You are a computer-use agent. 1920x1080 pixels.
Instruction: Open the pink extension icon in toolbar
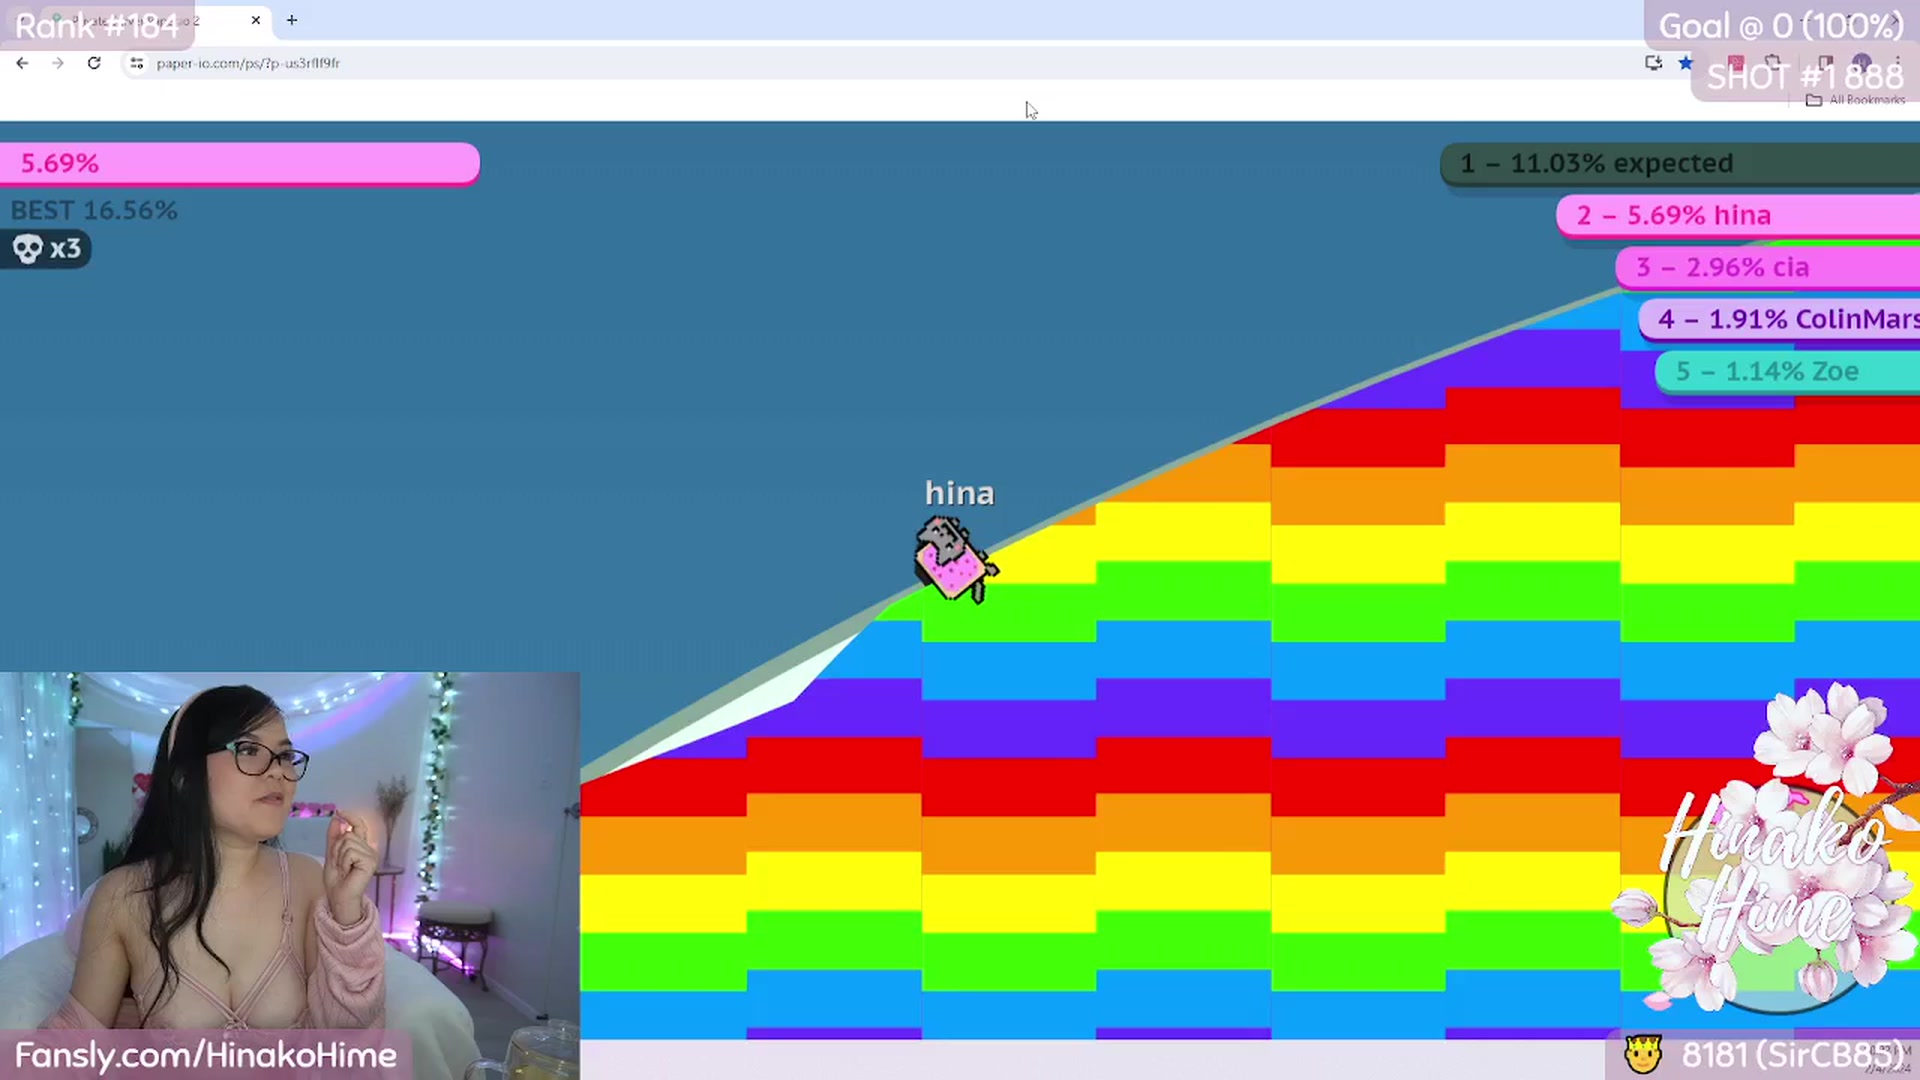pos(1736,63)
